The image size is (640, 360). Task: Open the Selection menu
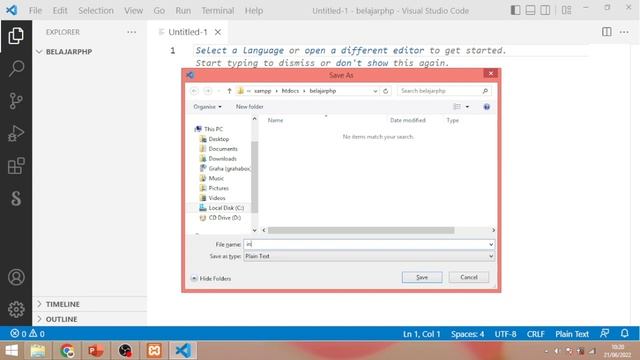[x=96, y=11]
